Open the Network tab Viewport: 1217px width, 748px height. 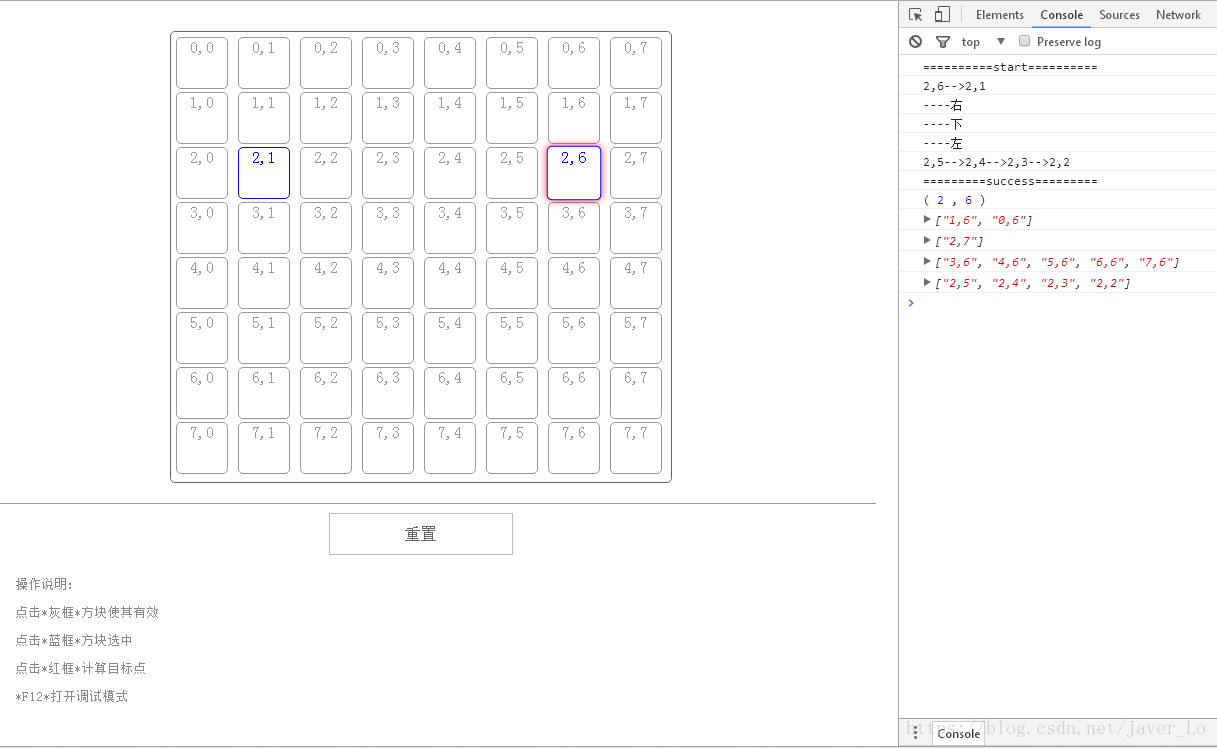pyautogui.click(x=1178, y=15)
